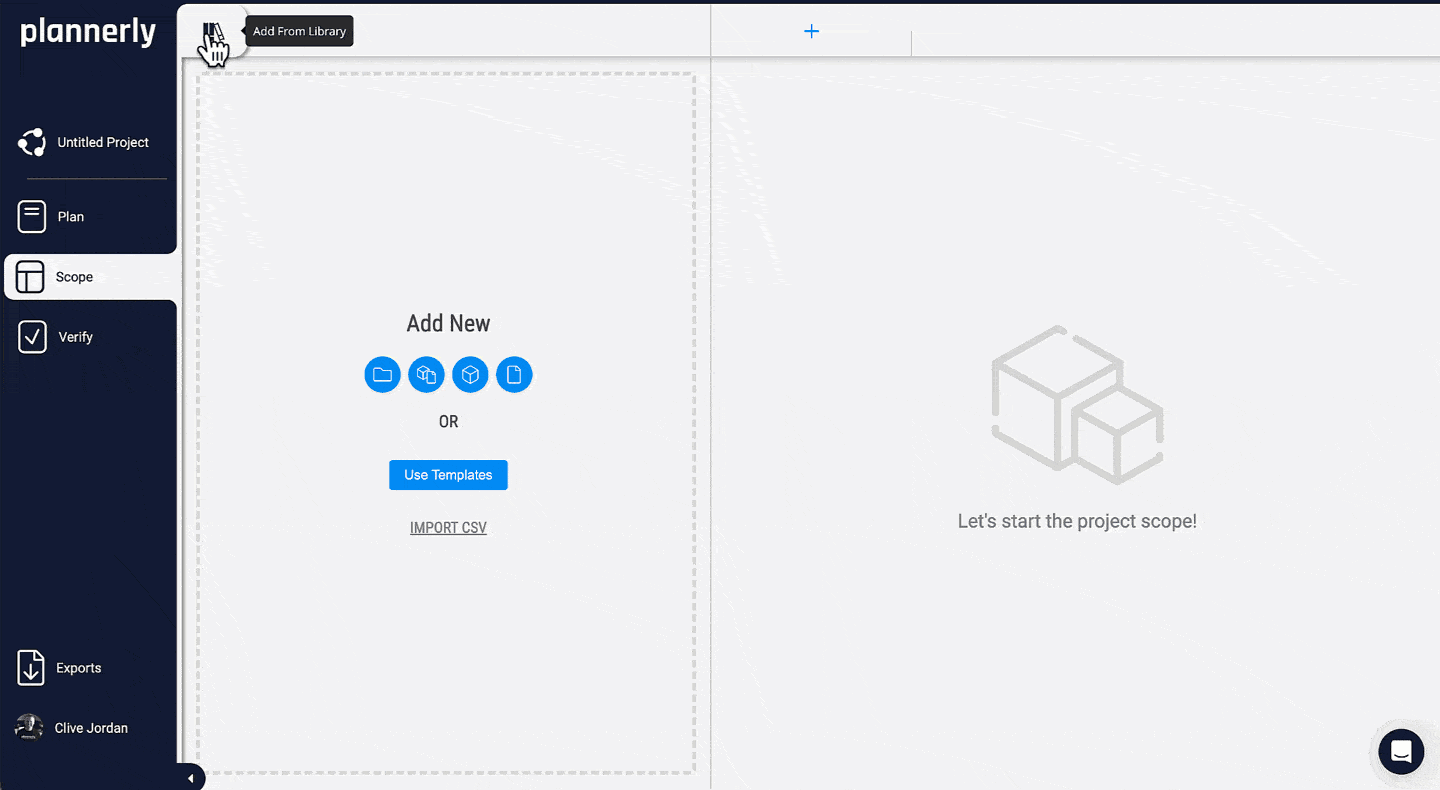Go to the Plan section
The width and height of the screenshot is (1440, 790).
tap(70, 217)
